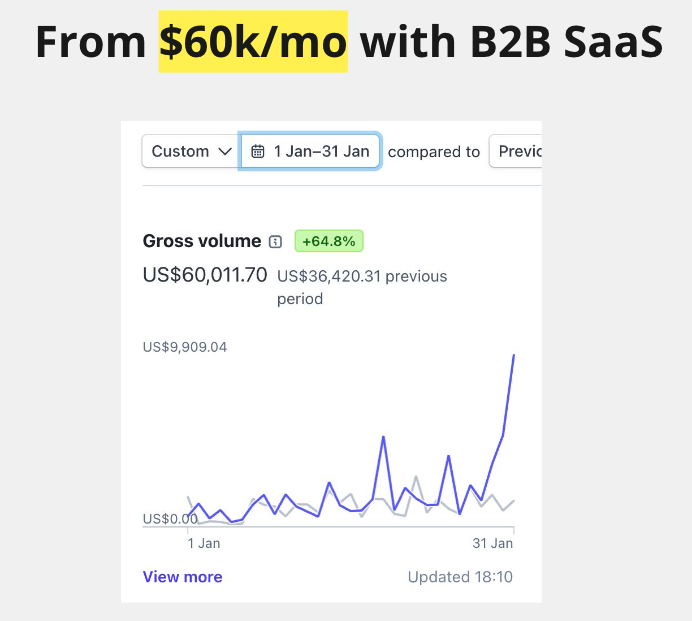Click the +64.8% growth badge
Viewport: 692px width, 621px height.
(329, 241)
